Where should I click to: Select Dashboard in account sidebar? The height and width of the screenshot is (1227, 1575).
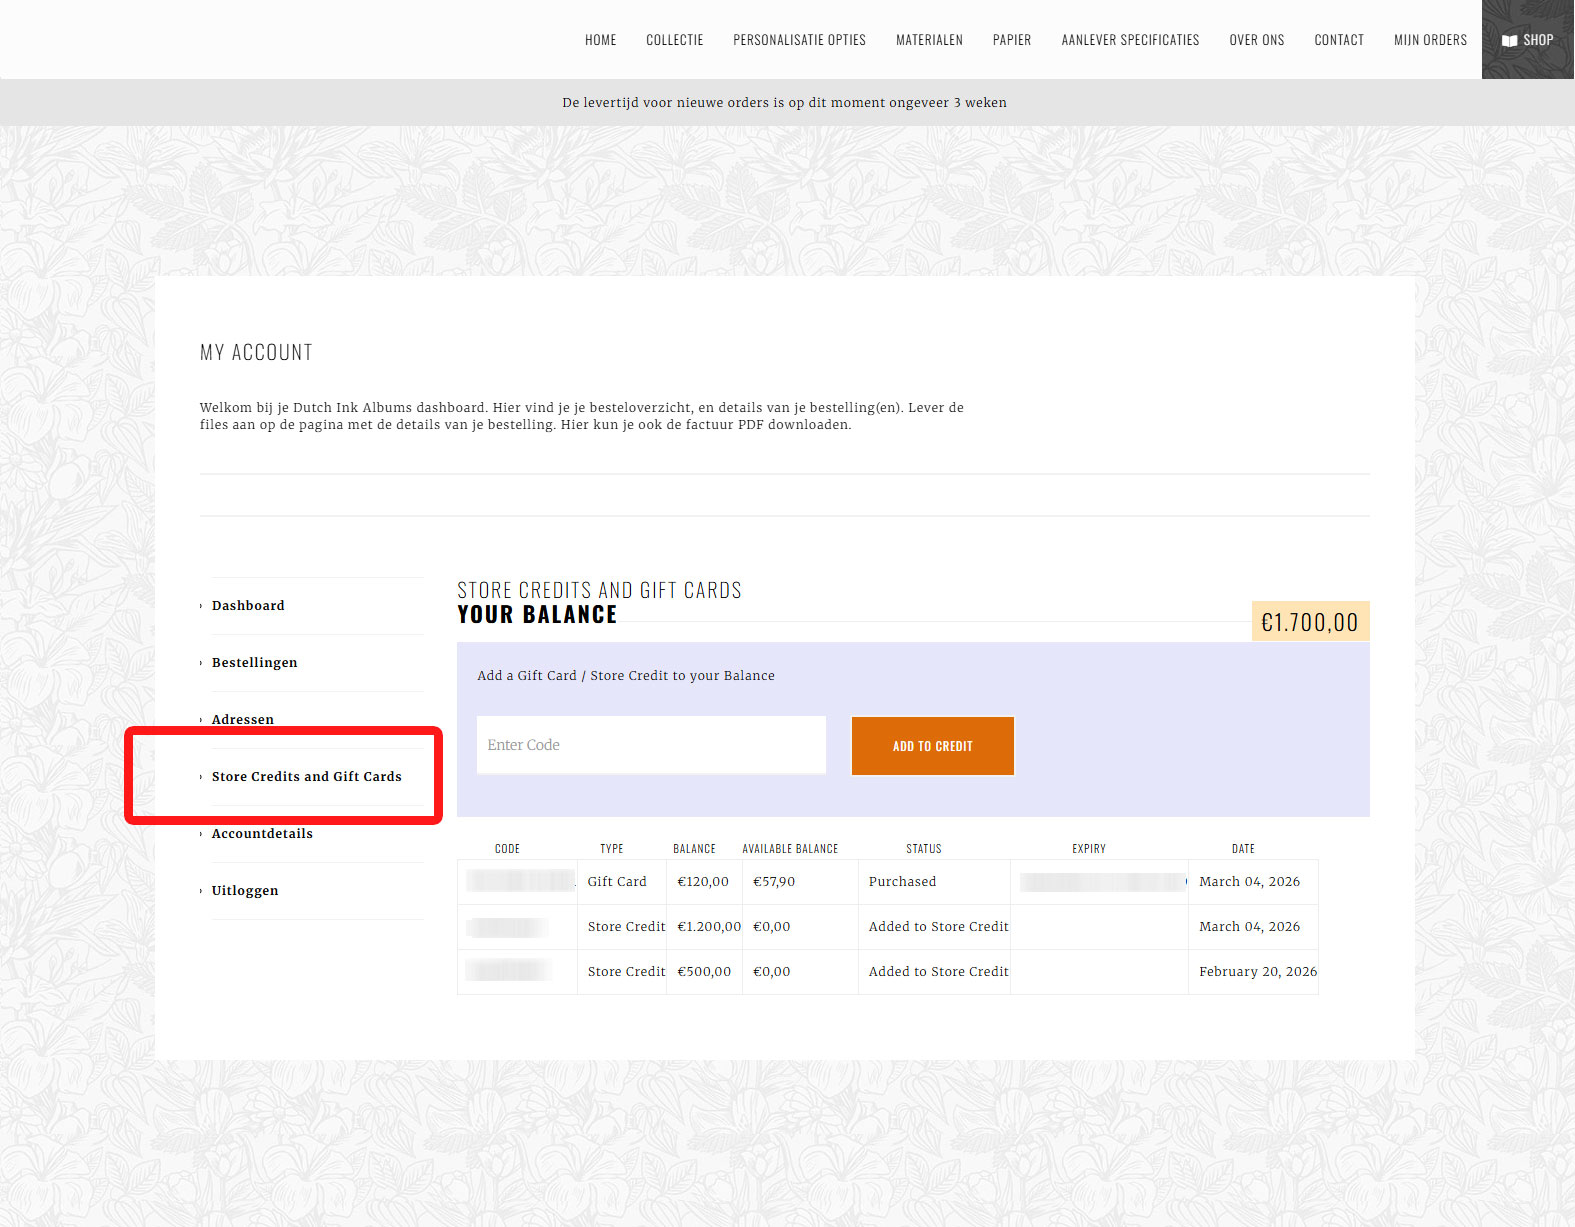click(248, 606)
